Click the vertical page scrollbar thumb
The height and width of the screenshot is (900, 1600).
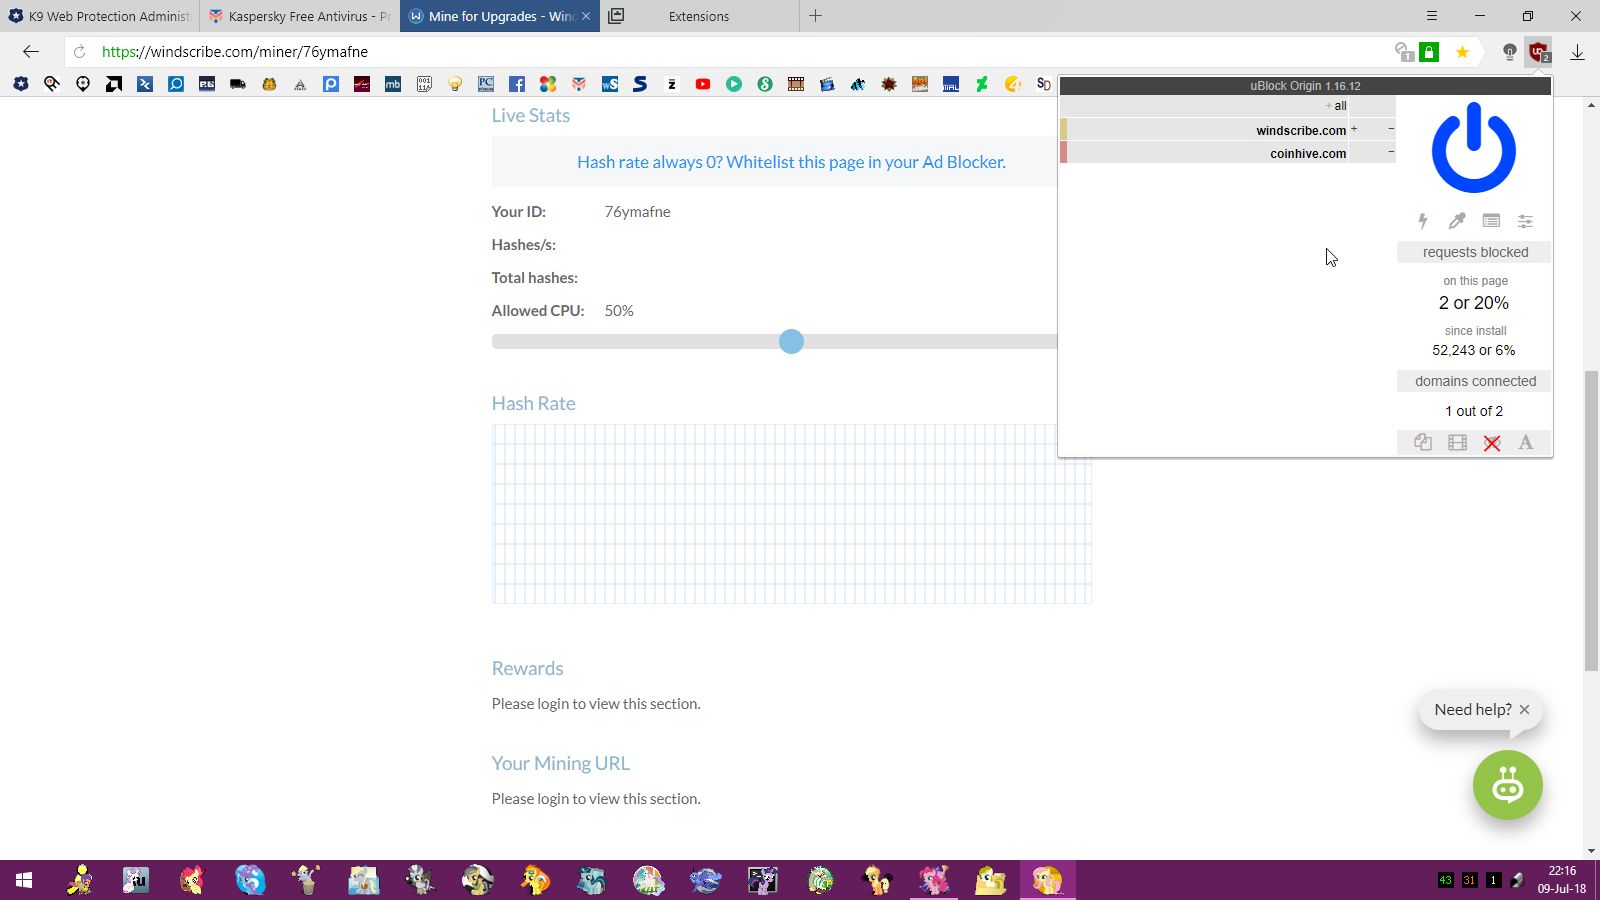(x=1591, y=520)
